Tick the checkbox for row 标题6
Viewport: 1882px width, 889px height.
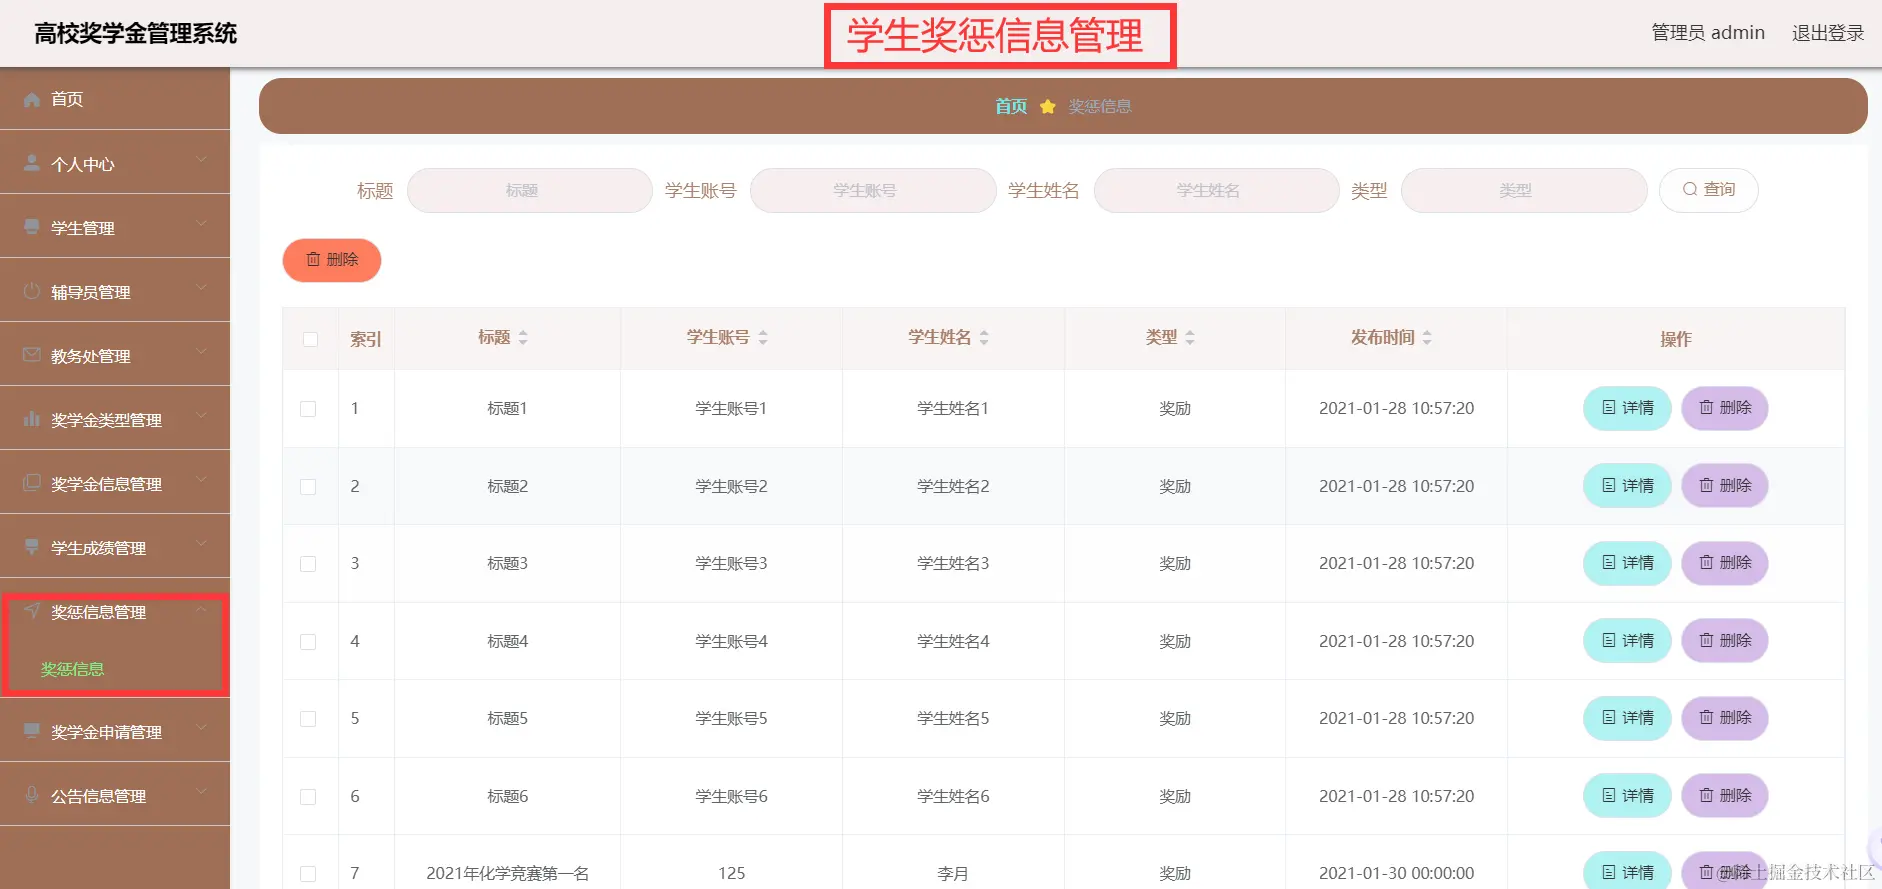(x=308, y=797)
